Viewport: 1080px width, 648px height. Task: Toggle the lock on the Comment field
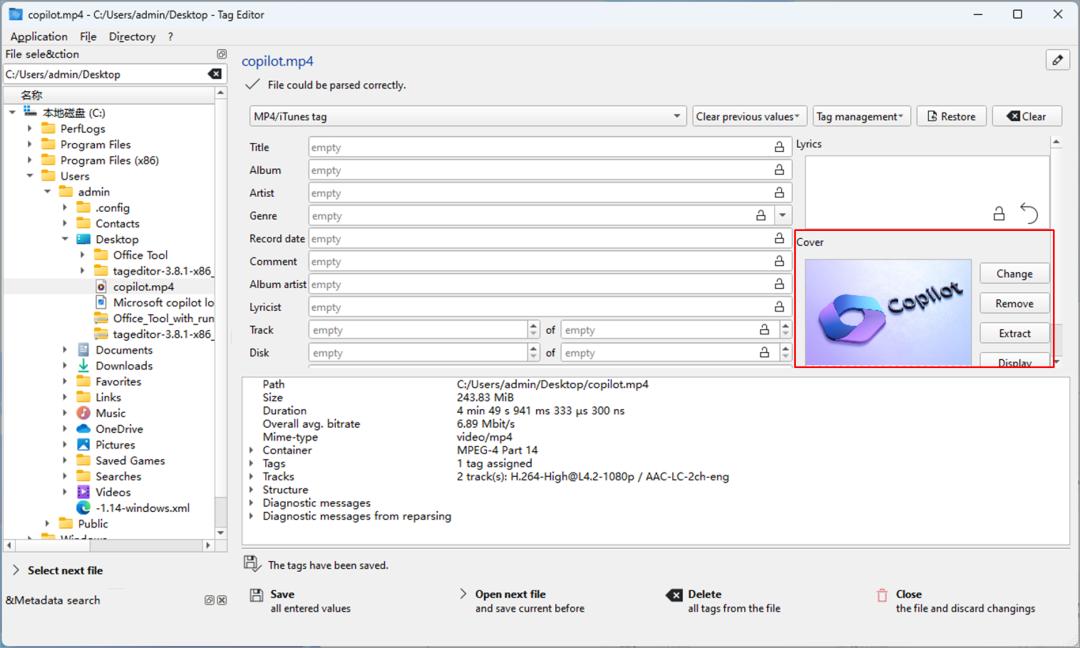coord(779,262)
